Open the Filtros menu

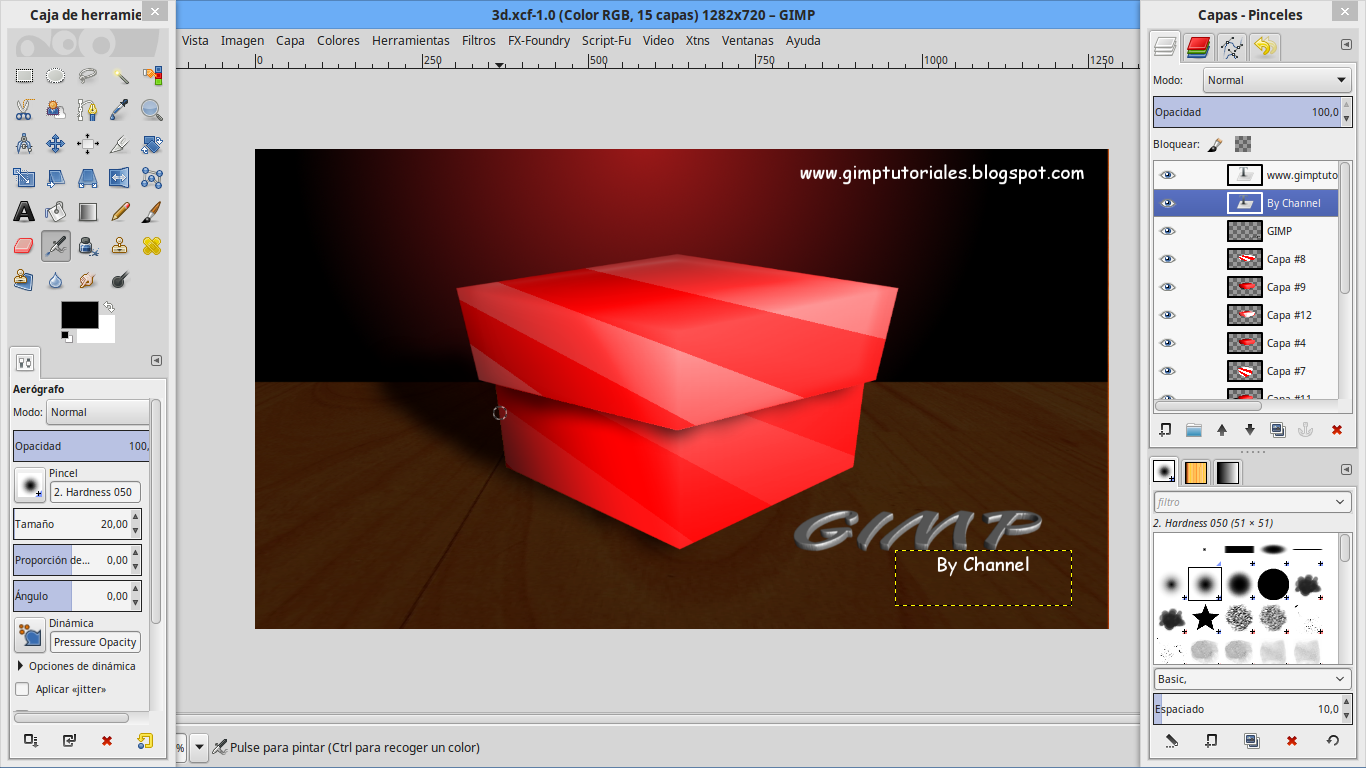(x=478, y=40)
